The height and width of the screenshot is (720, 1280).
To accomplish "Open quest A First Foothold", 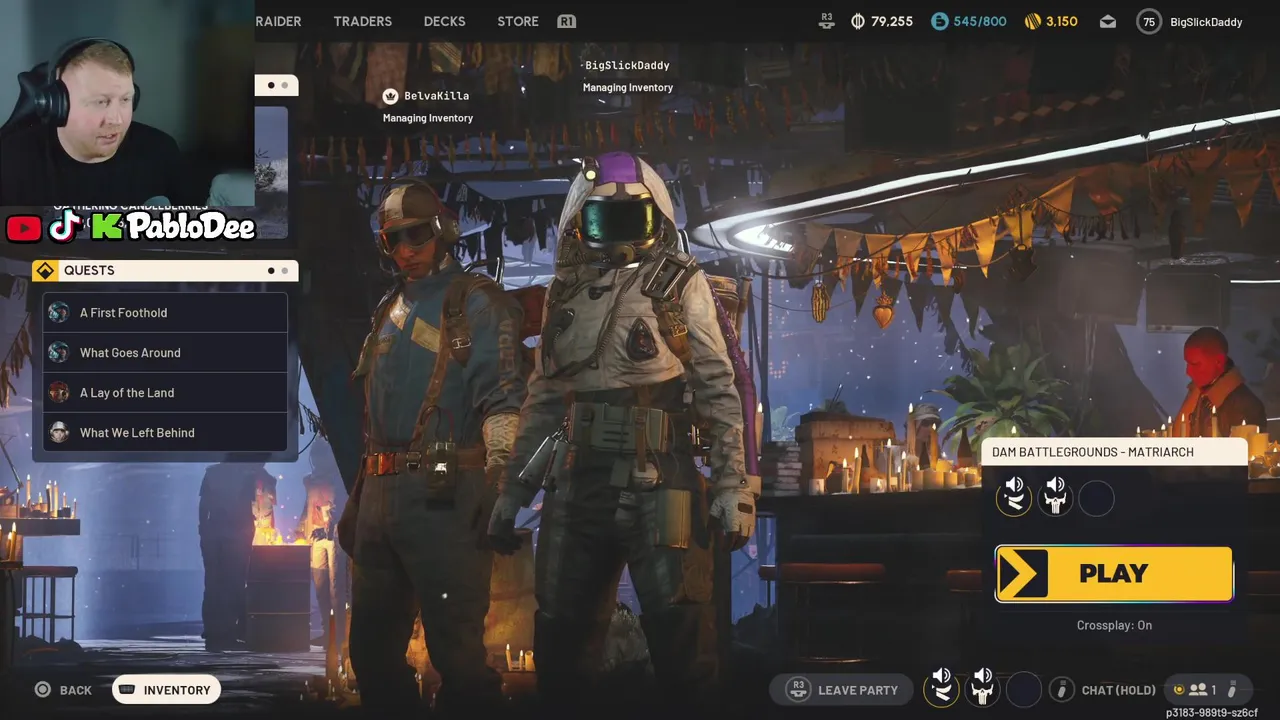I will 165,313.
